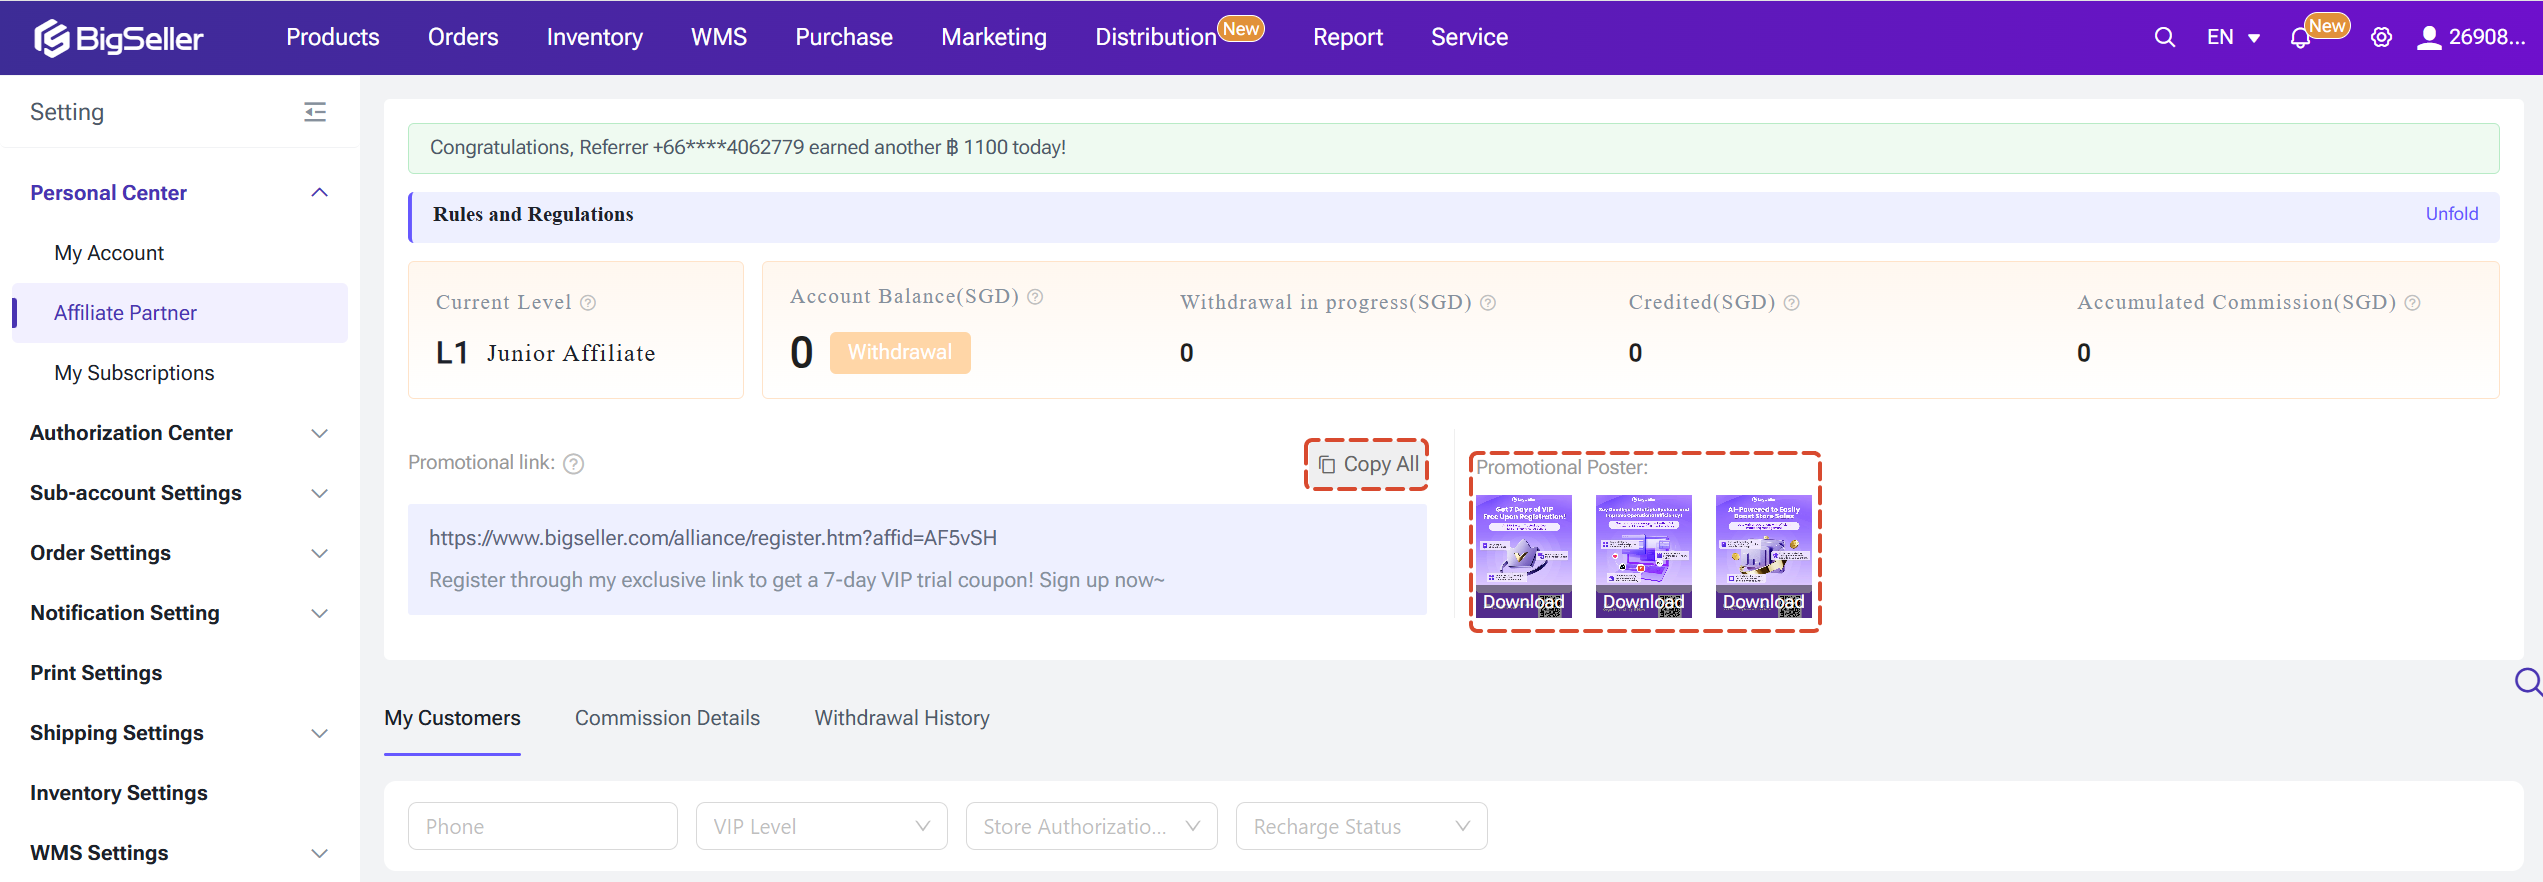The height and width of the screenshot is (882, 2543).
Task: Expand Authorization Center section
Action: (x=320, y=433)
